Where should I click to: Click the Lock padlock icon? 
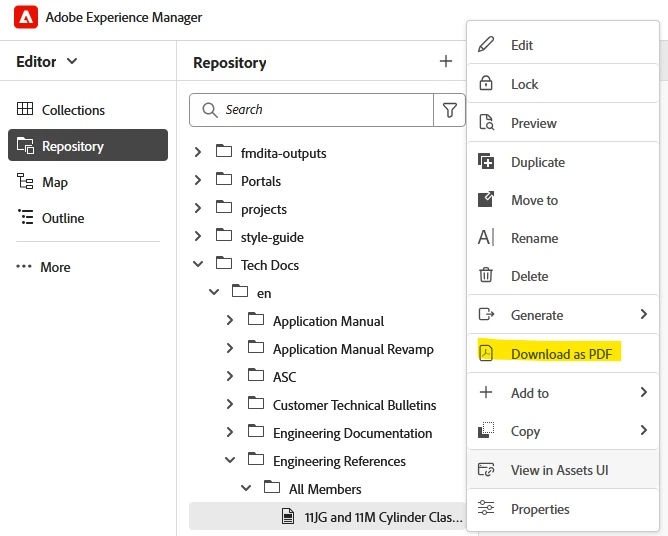[x=487, y=84]
